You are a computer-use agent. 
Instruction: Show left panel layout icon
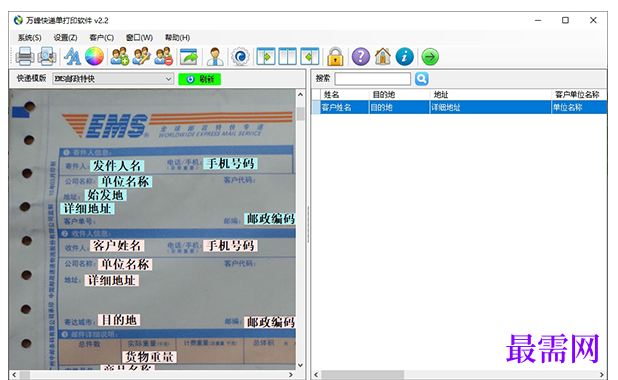point(266,56)
